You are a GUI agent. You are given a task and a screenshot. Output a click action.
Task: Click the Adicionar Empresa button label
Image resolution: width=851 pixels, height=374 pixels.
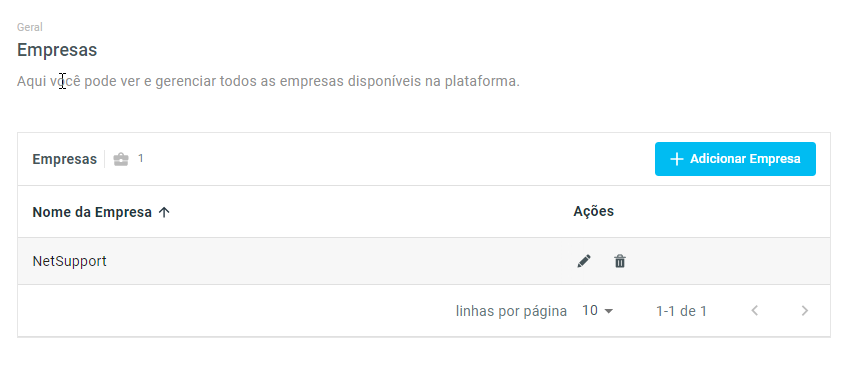tap(745, 159)
